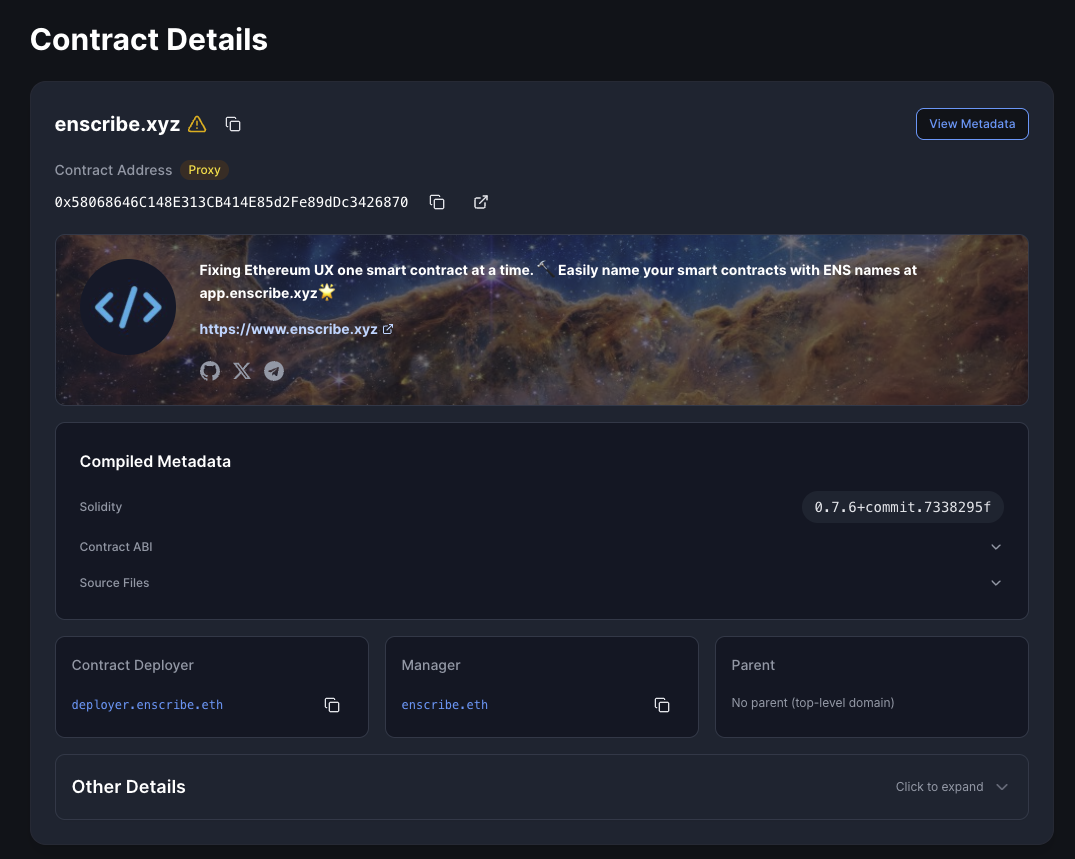Click the Proxy badge

coord(205,170)
